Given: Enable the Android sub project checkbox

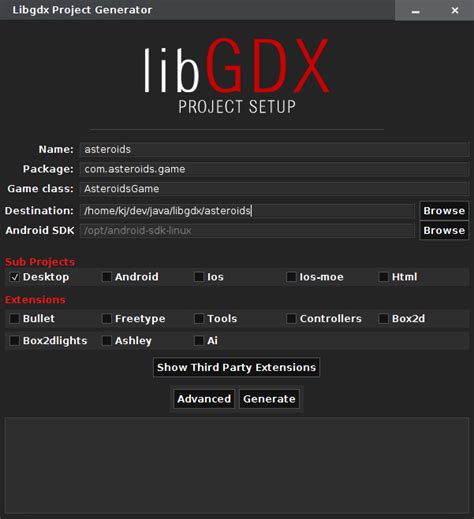Looking at the screenshot, I should (x=107, y=277).
